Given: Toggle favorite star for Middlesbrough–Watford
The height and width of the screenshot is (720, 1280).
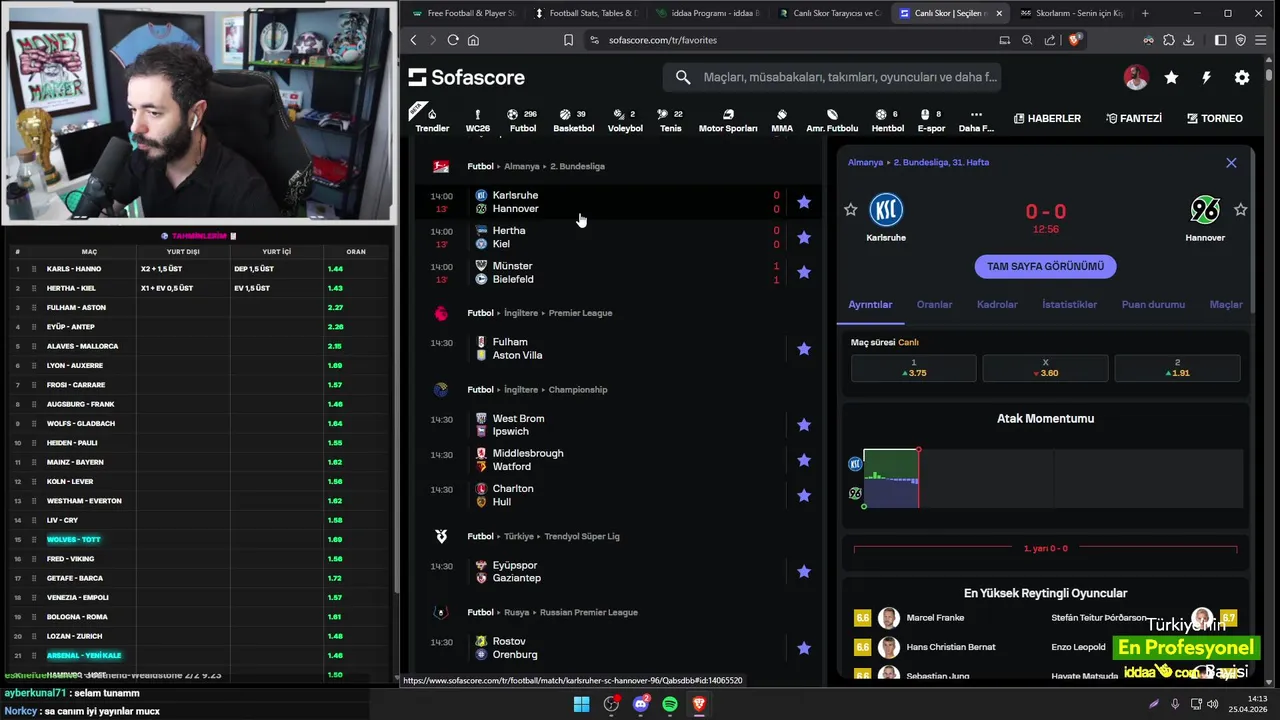Looking at the screenshot, I should [804, 460].
